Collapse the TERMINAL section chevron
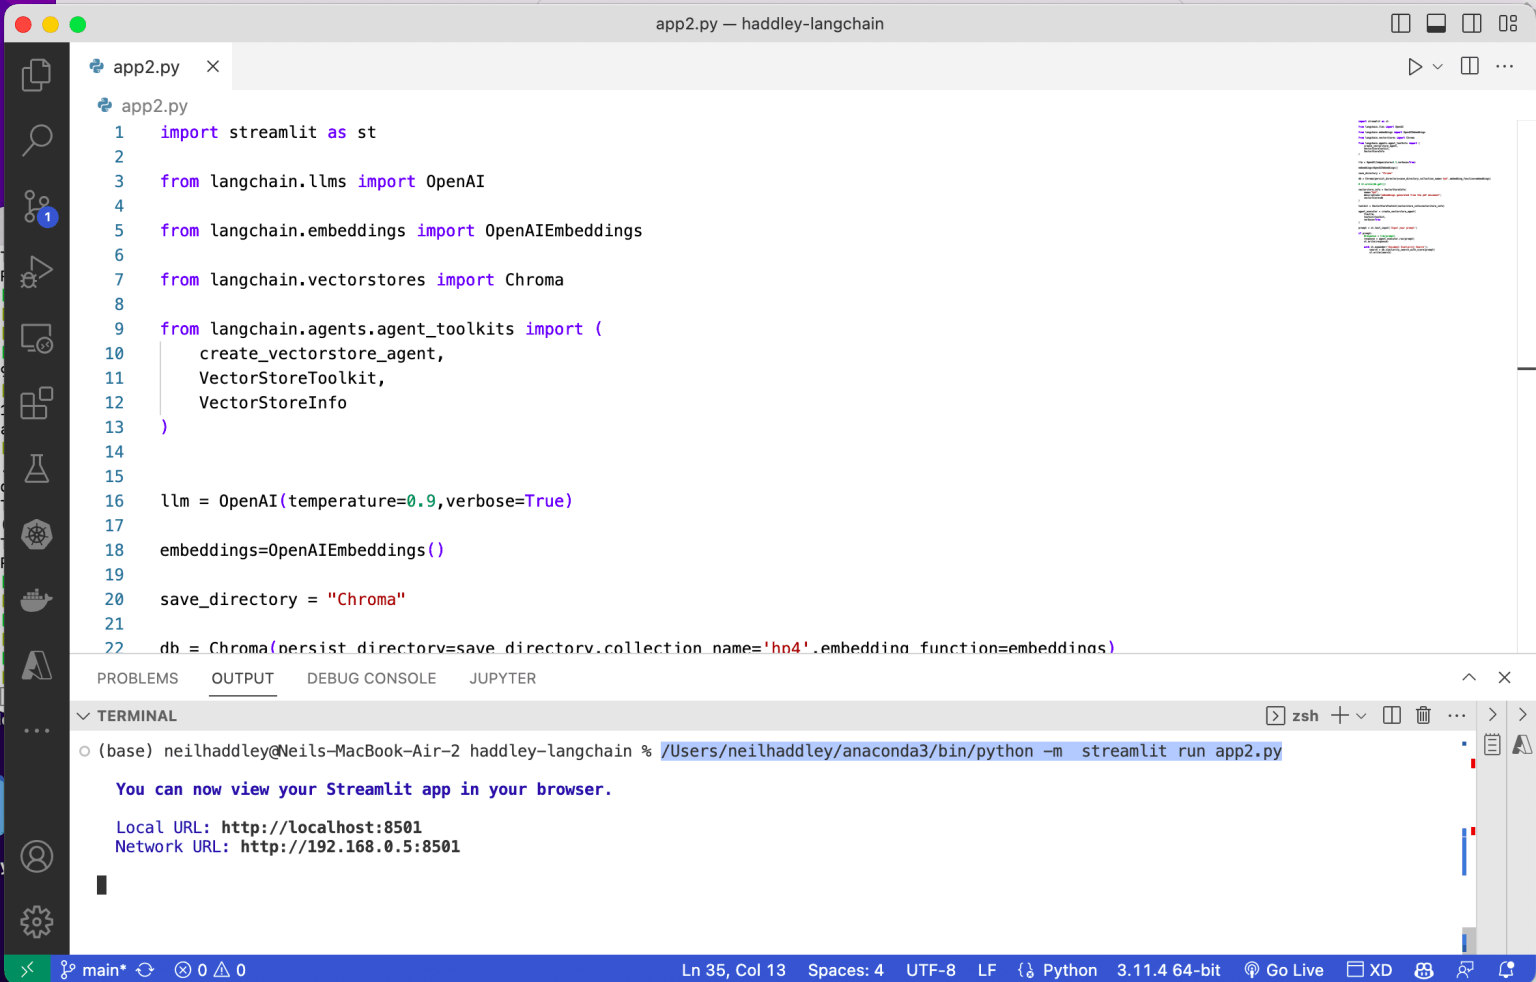Image resolution: width=1536 pixels, height=982 pixels. (84, 716)
